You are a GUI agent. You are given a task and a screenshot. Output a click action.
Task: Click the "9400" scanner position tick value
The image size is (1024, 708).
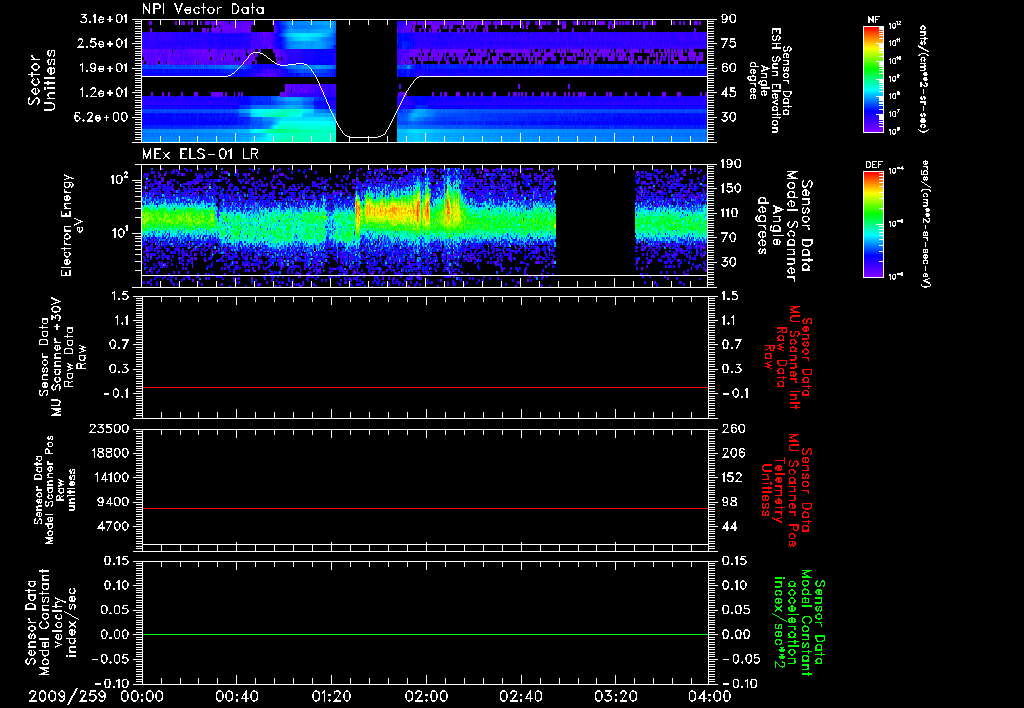(x=114, y=502)
